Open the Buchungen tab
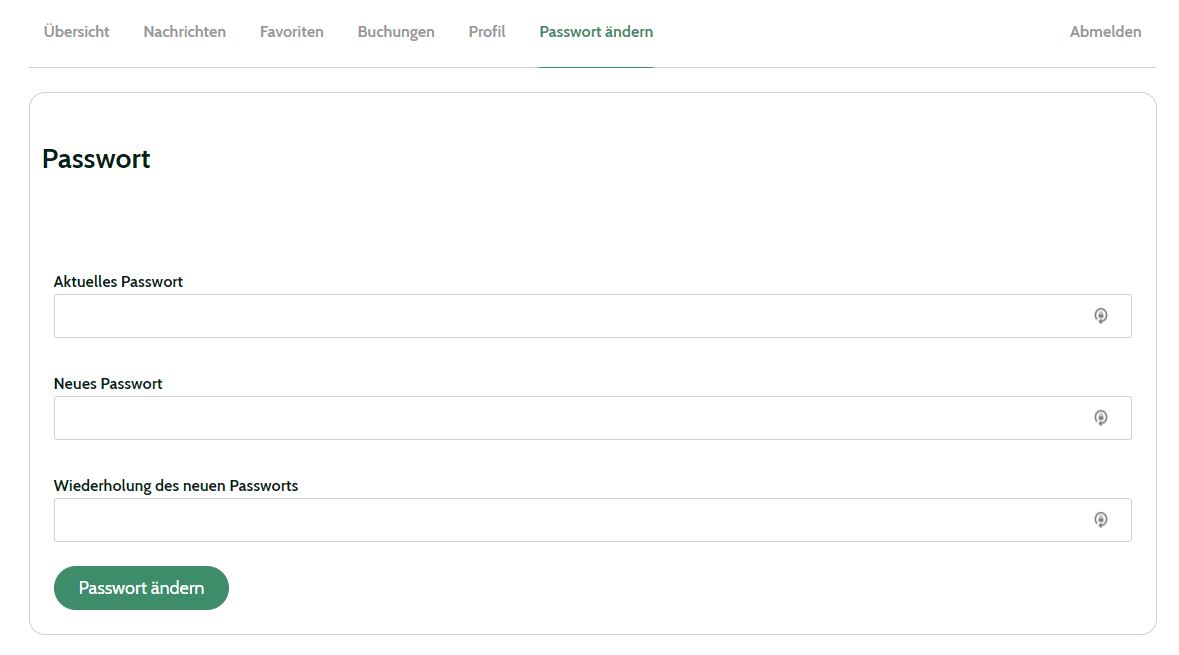 (396, 32)
